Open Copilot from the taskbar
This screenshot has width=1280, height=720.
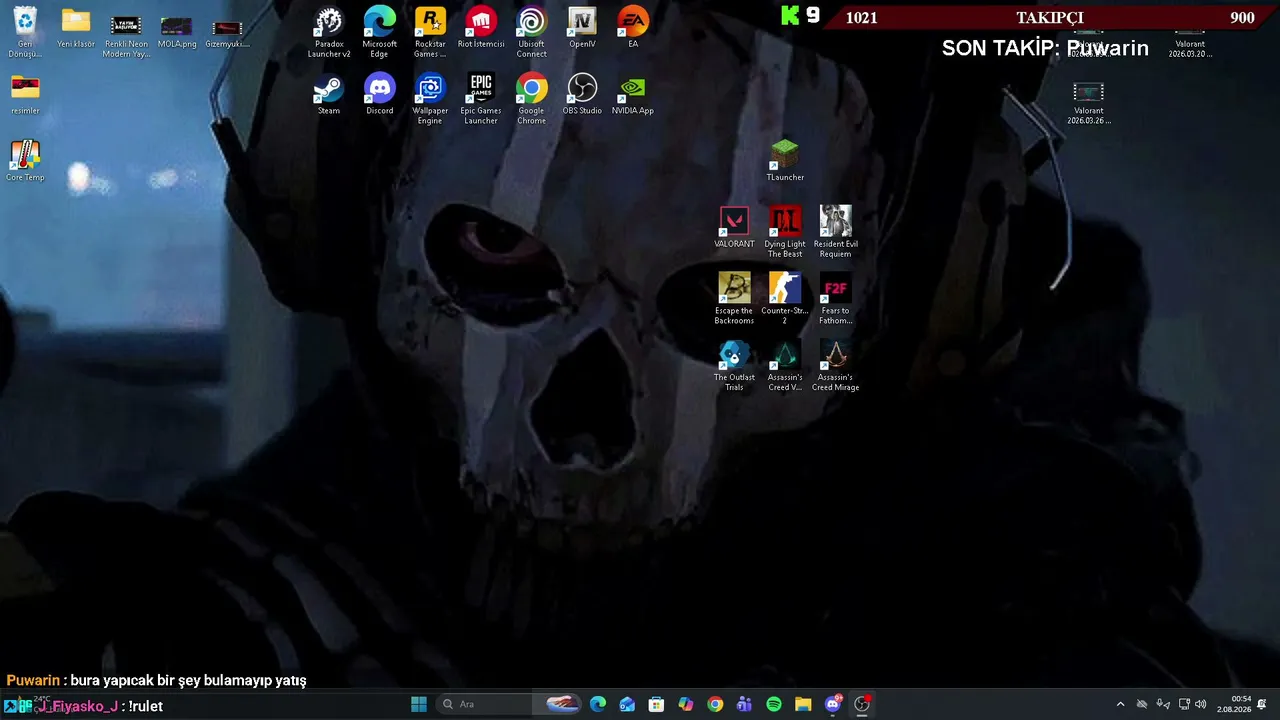[x=686, y=704]
